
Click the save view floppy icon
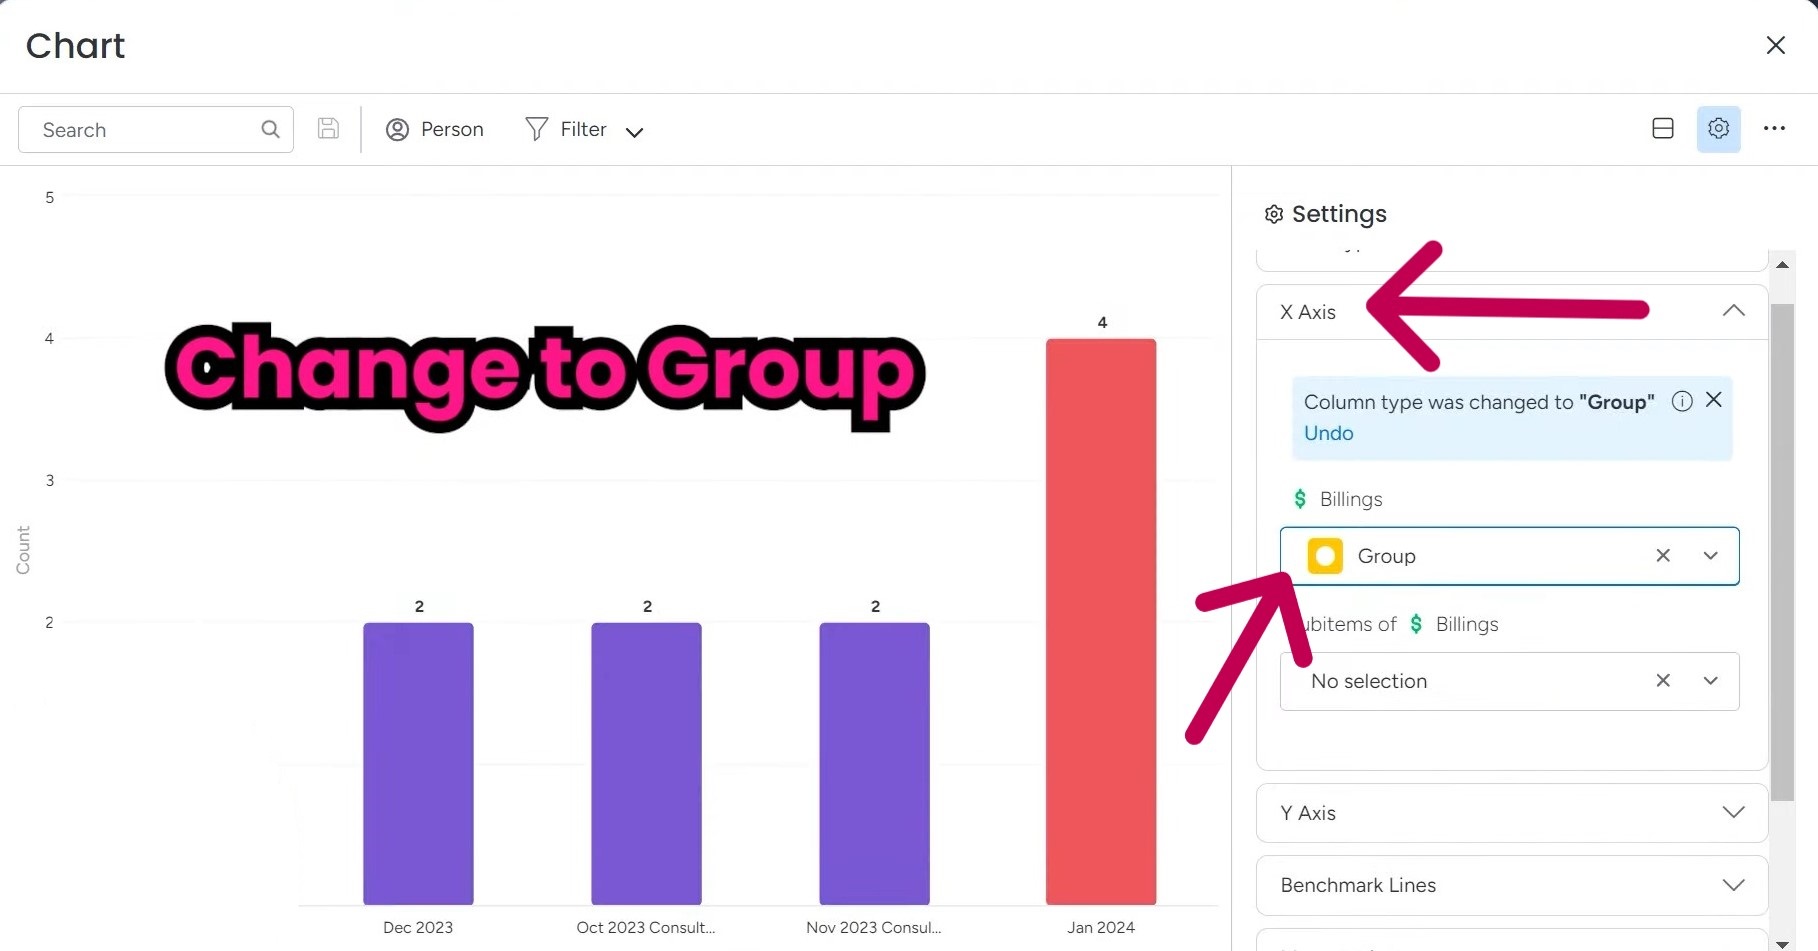[328, 128]
